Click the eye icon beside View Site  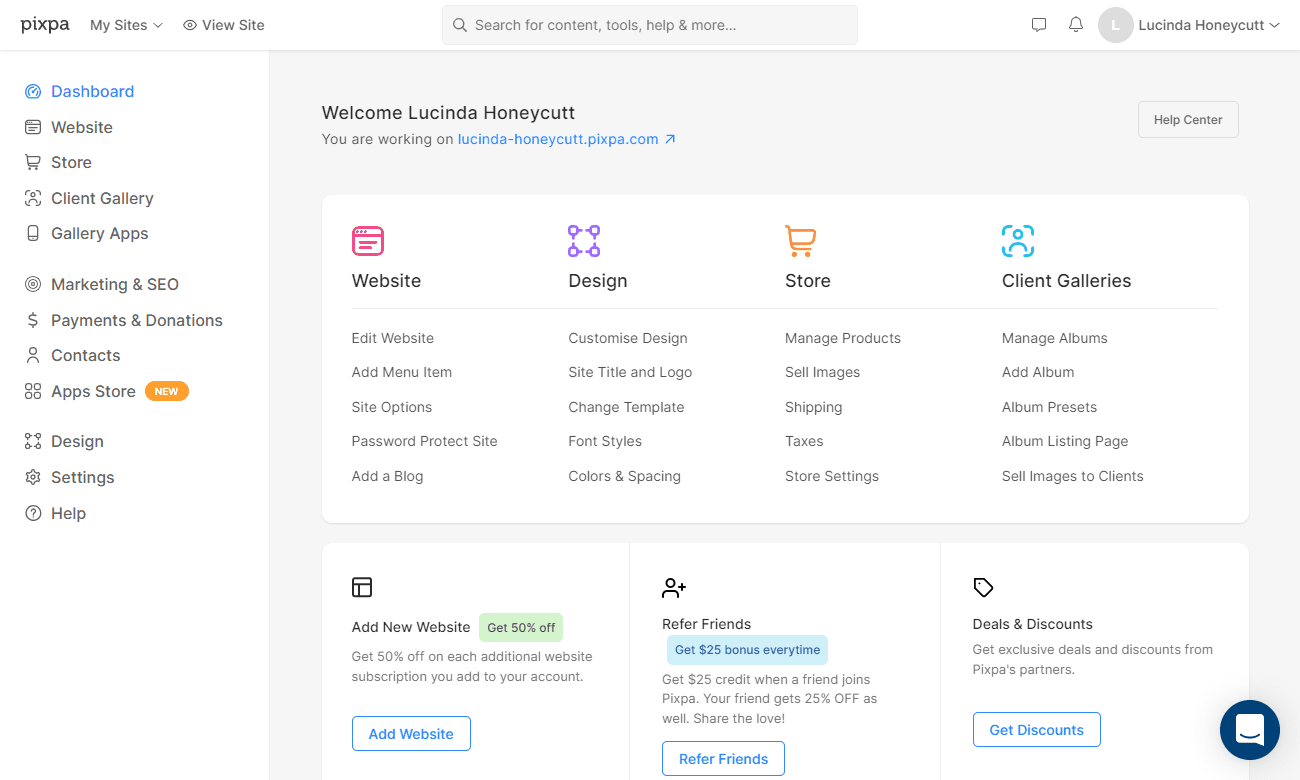tap(190, 25)
